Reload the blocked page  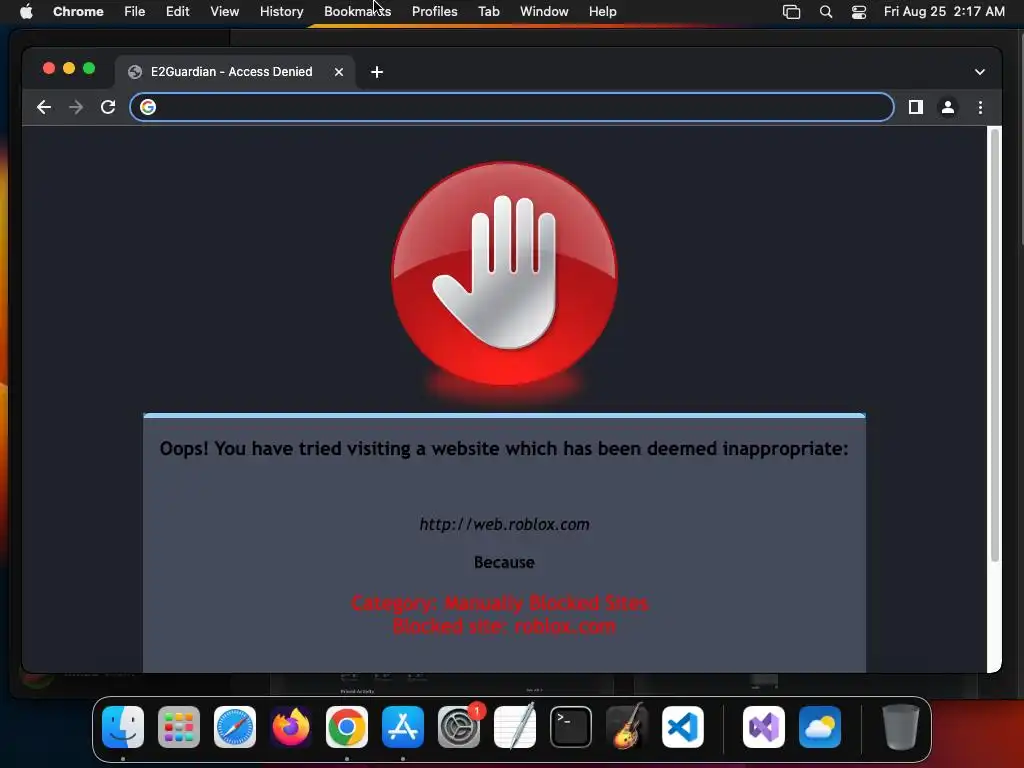[x=108, y=107]
